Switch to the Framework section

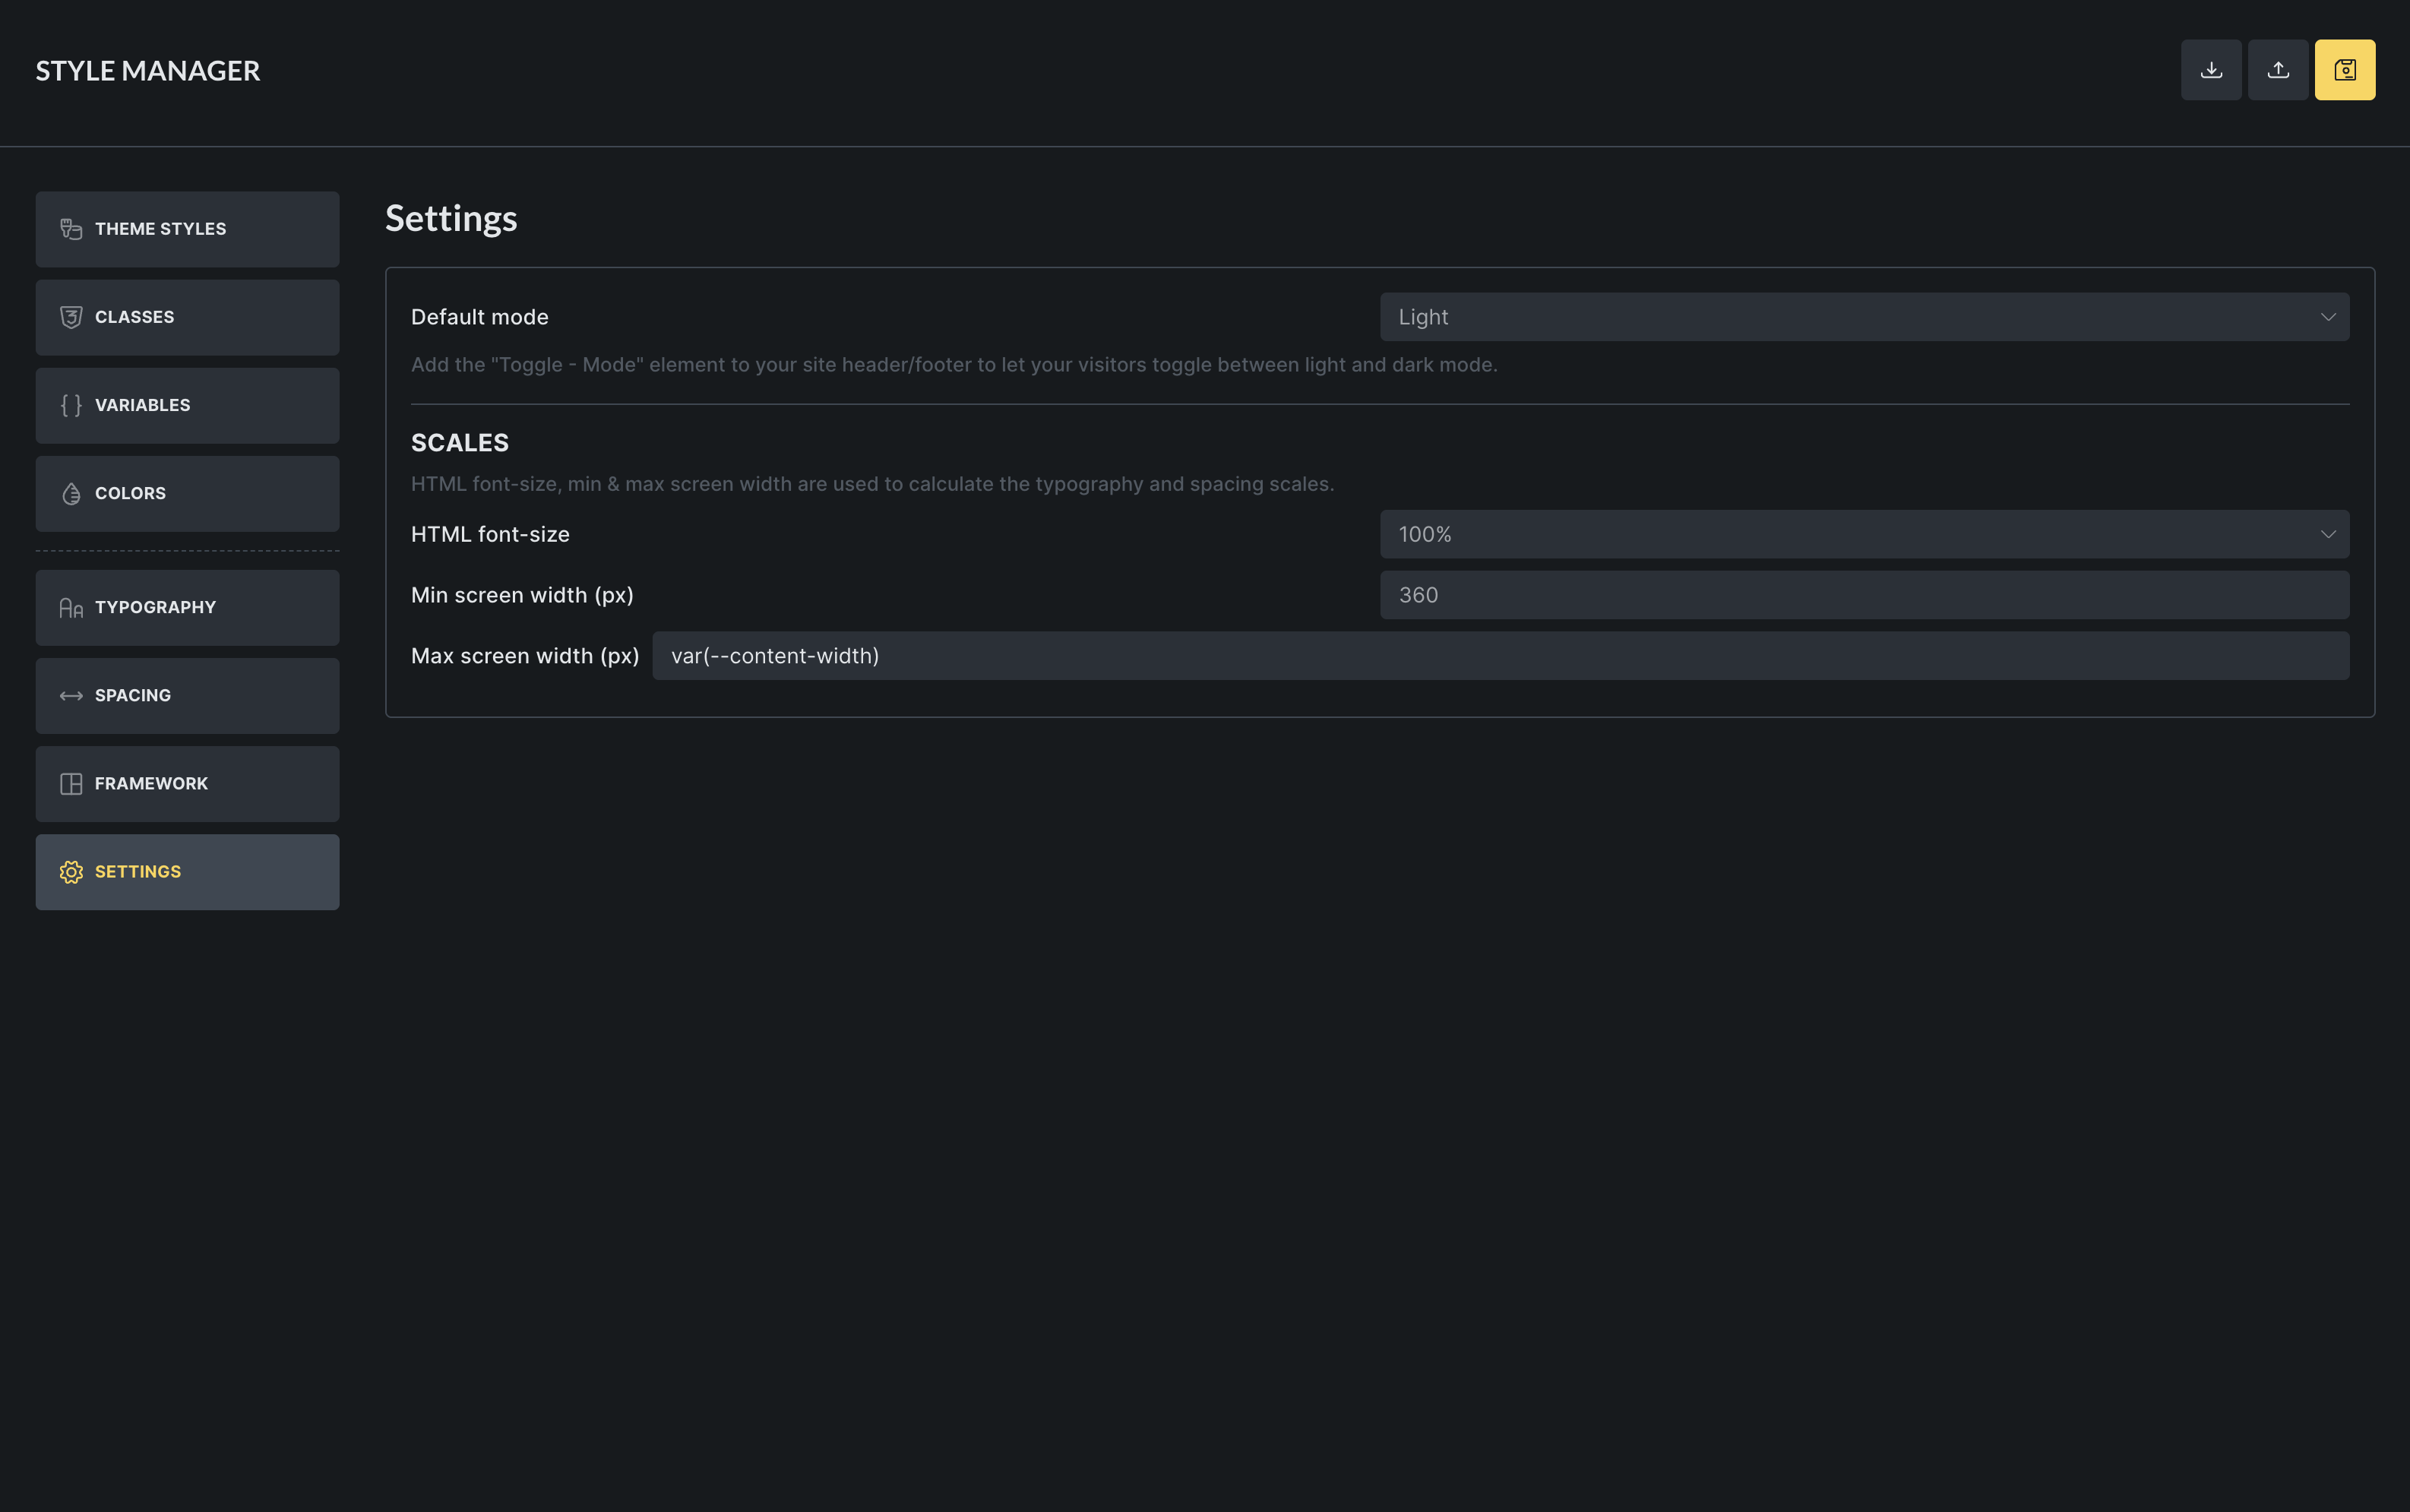pos(187,784)
